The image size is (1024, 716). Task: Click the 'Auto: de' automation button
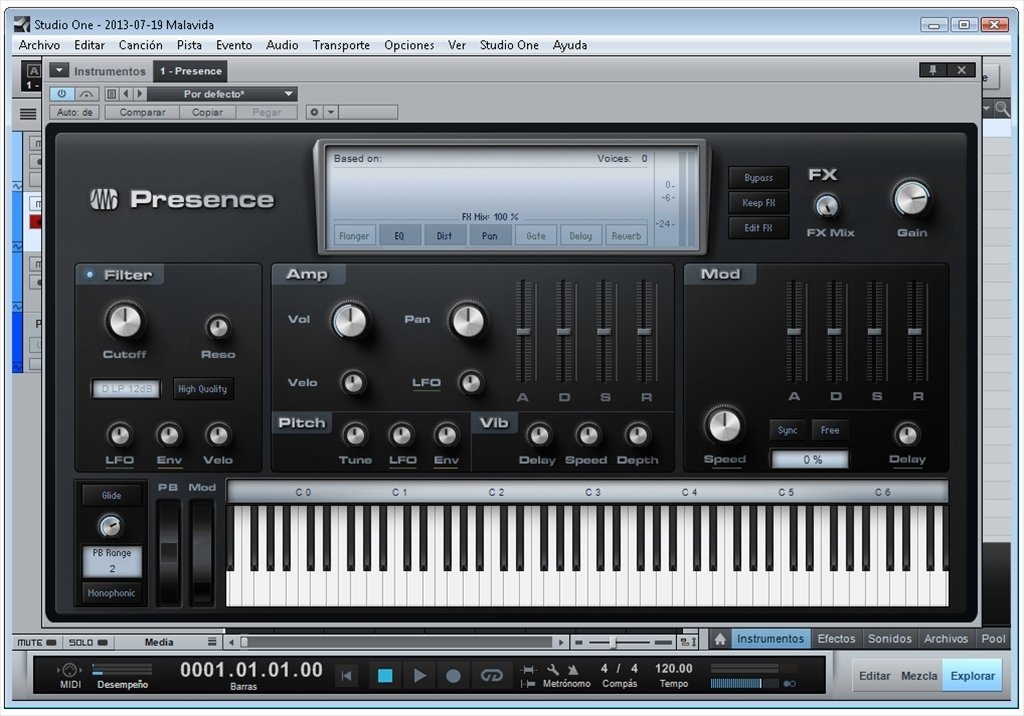point(74,112)
